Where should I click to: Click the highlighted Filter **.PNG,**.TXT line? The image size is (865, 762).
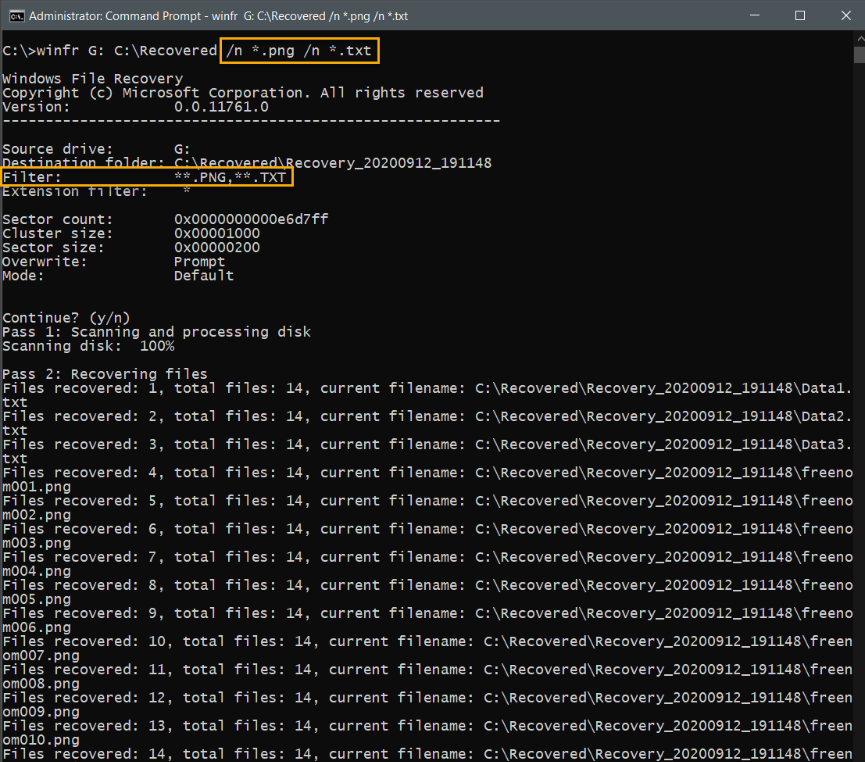click(147, 177)
